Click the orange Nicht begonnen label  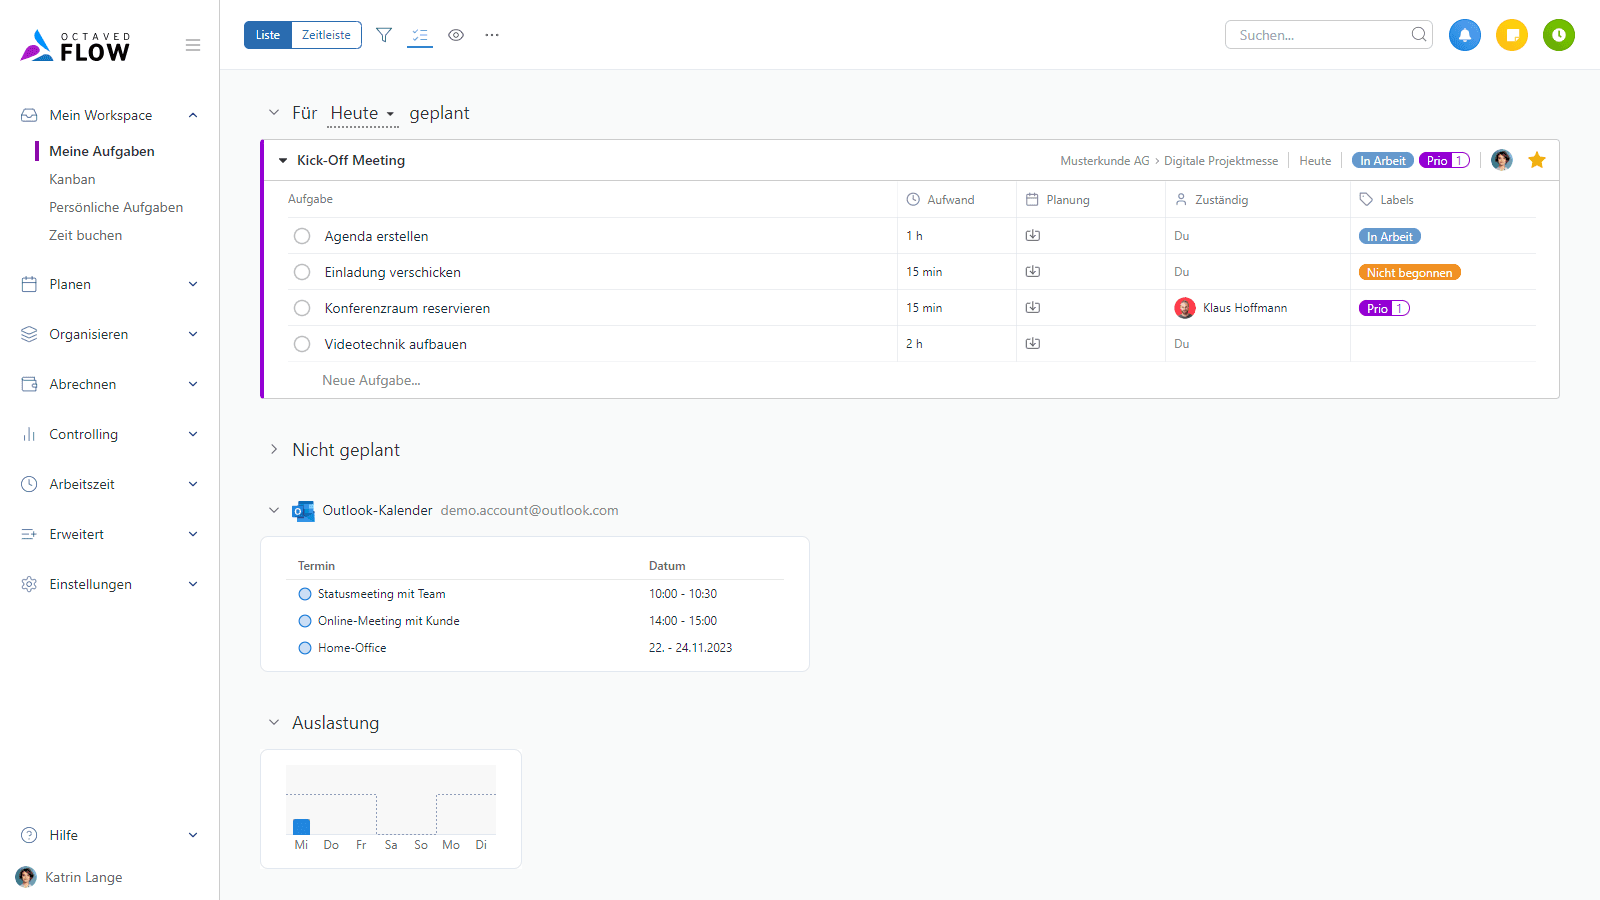coord(1409,273)
